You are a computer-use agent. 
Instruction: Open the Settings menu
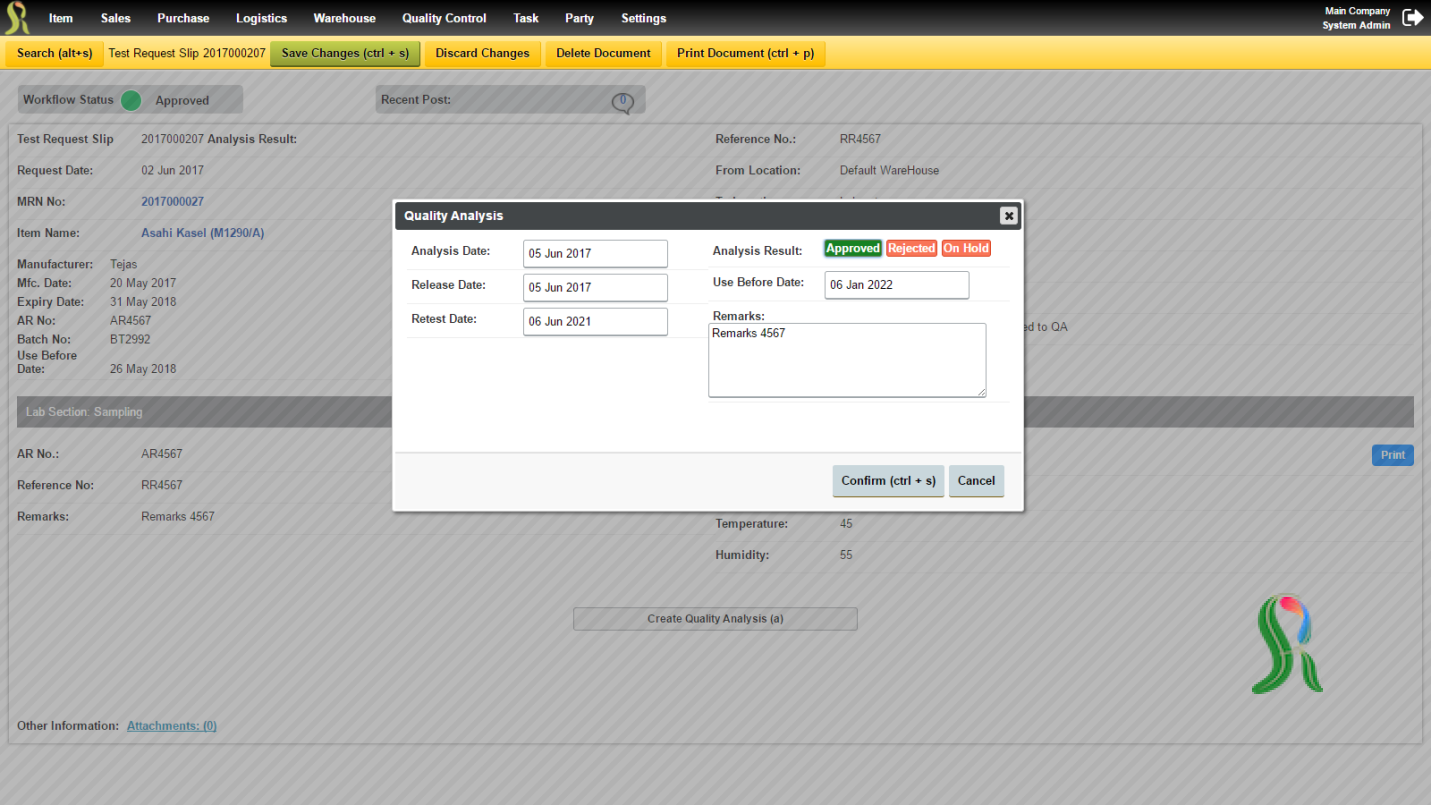[x=643, y=18]
